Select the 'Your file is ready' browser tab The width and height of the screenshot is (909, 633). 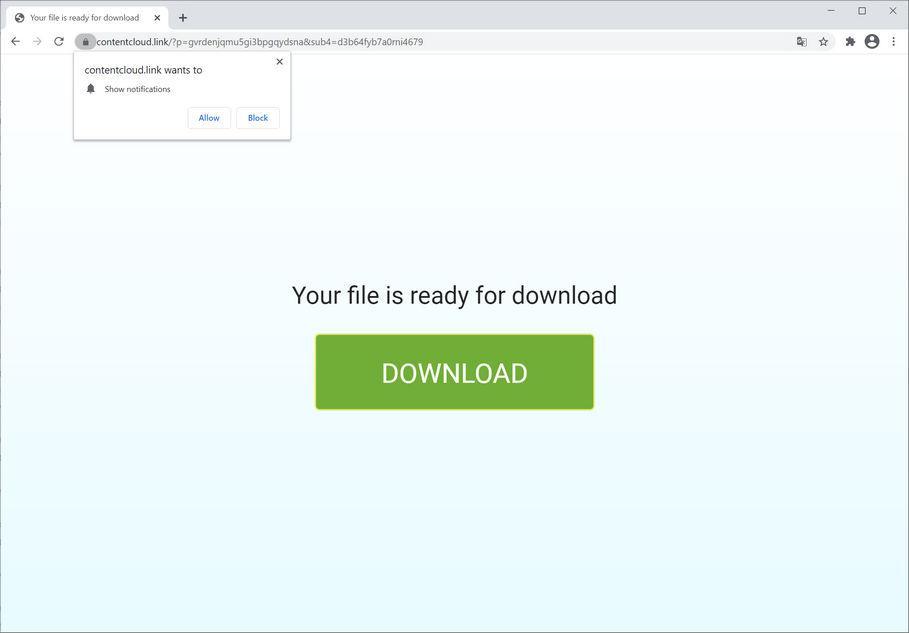[x=85, y=17]
